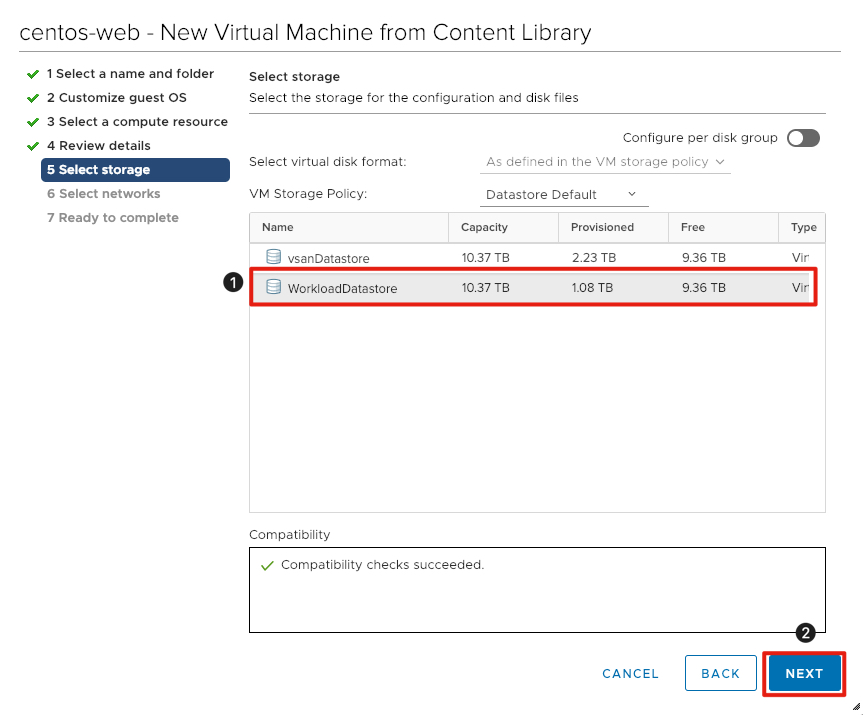Click the NEXT button
Screen dimensions: 863x715
[x=804, y=673]
